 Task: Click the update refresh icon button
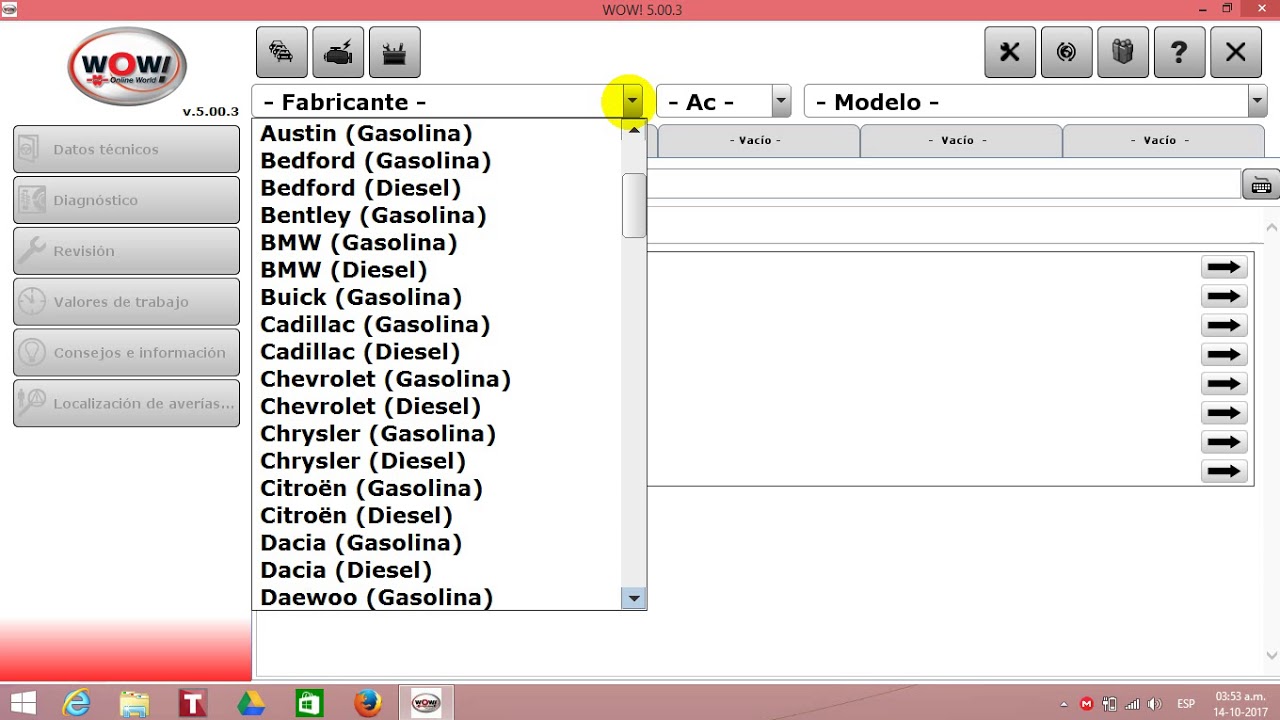tap(1067, 52)
